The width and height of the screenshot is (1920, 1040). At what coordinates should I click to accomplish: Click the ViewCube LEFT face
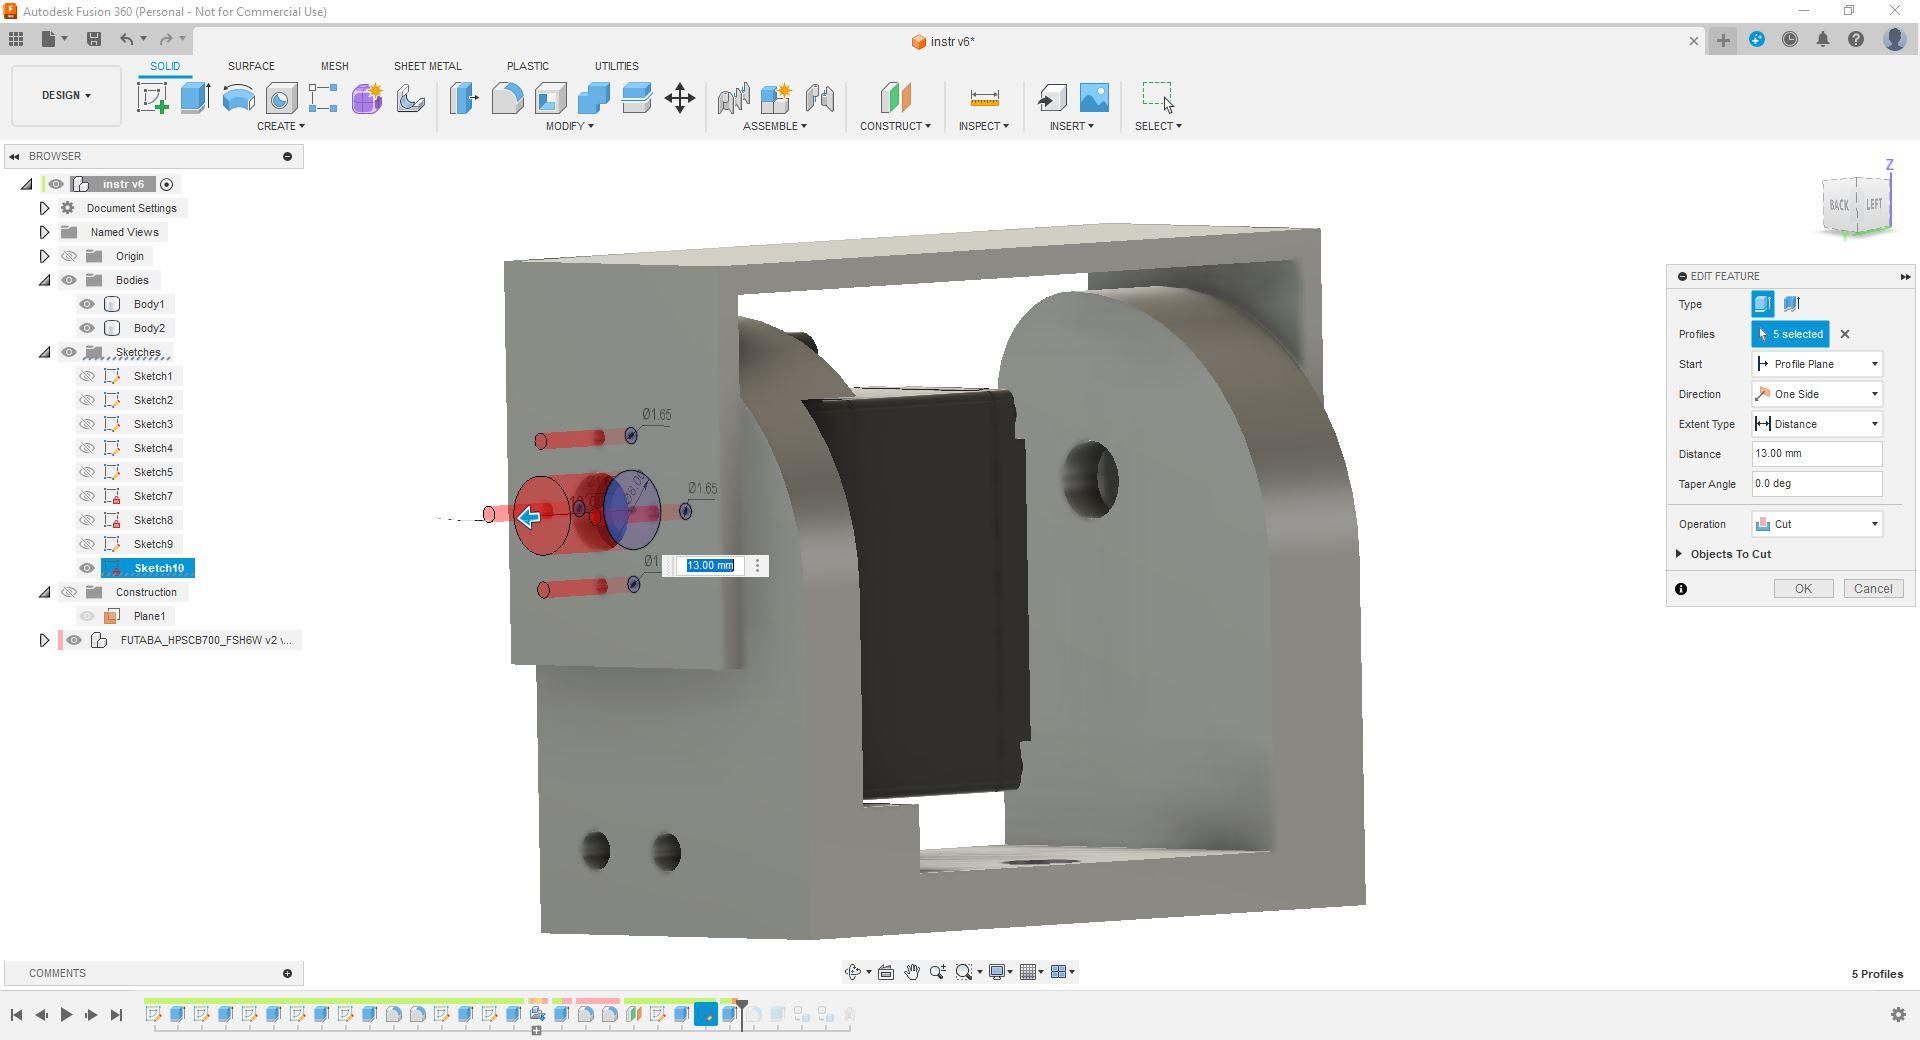click(x=1873, y=204)
